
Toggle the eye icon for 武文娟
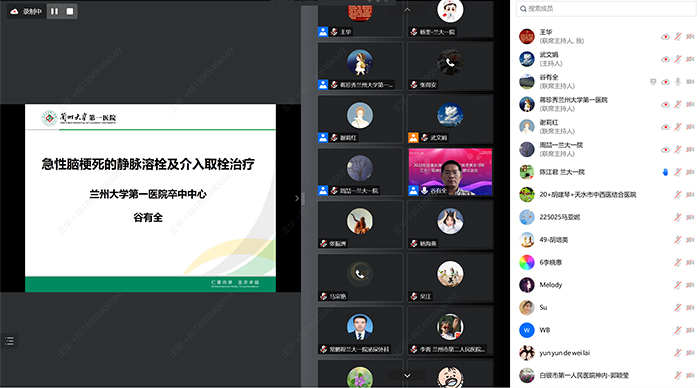(665, 59)
